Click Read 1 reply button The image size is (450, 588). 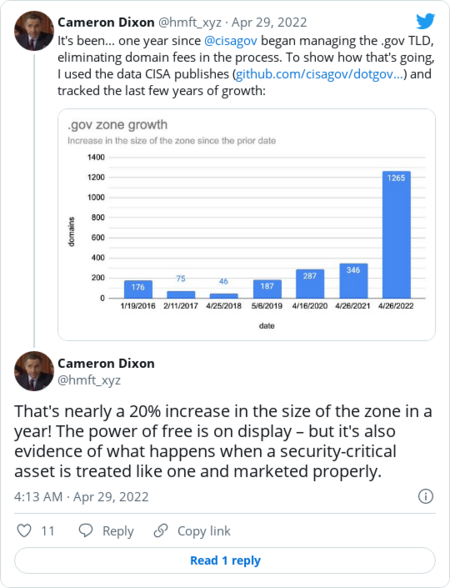225,560
